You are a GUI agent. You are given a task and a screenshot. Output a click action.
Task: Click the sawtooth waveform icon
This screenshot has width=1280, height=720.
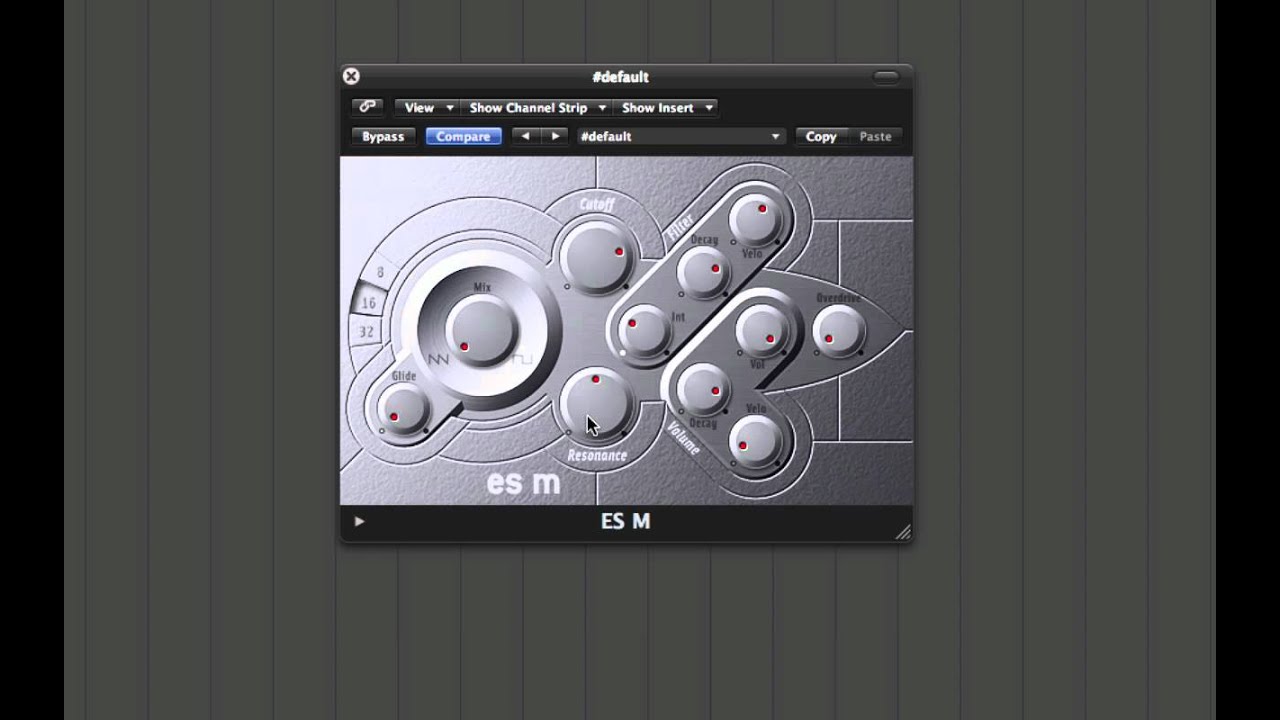click(x=438, y=359)
